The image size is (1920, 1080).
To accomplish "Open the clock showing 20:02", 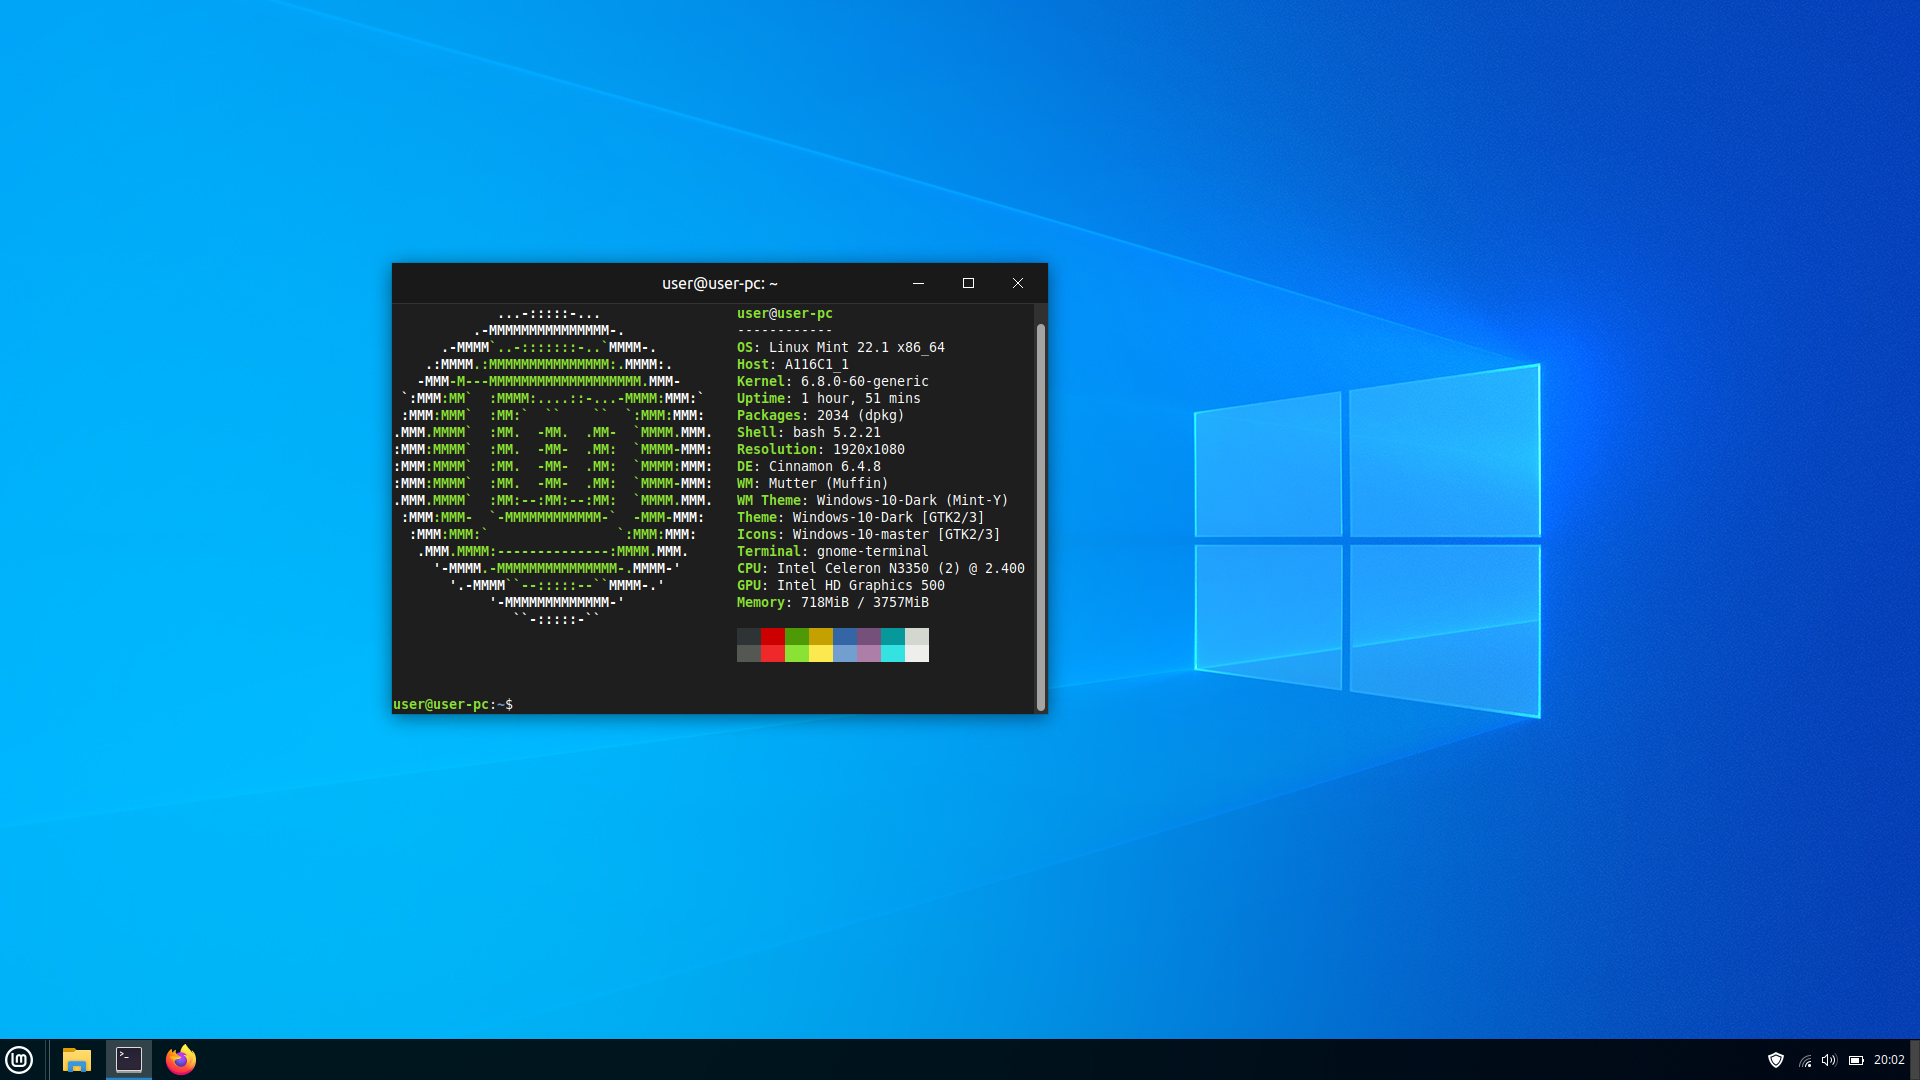I will click(1889, 1060).
